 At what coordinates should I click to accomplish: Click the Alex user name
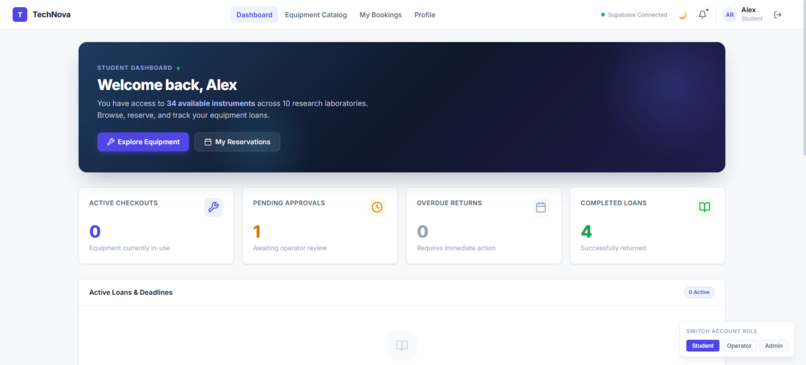click(x=748, y=10)
